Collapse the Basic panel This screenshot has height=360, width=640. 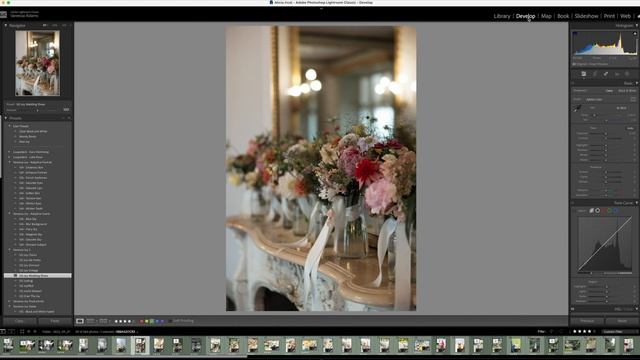pos(636,83)
